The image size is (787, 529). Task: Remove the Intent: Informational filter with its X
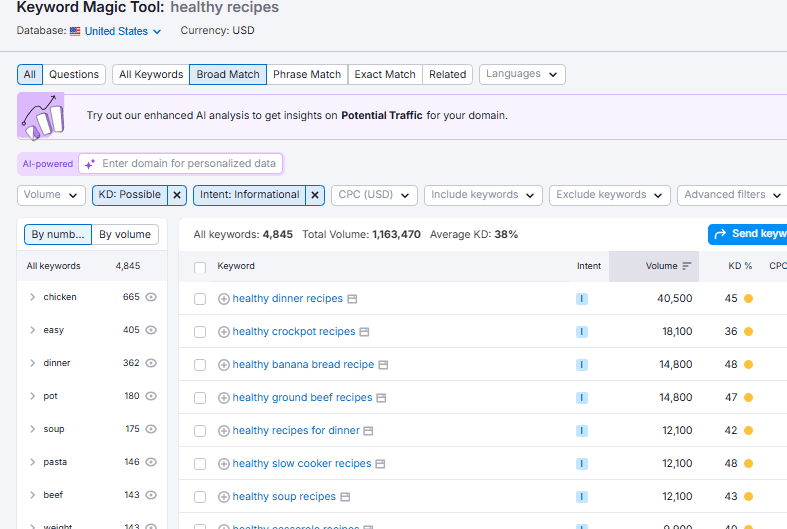point(315,195)
